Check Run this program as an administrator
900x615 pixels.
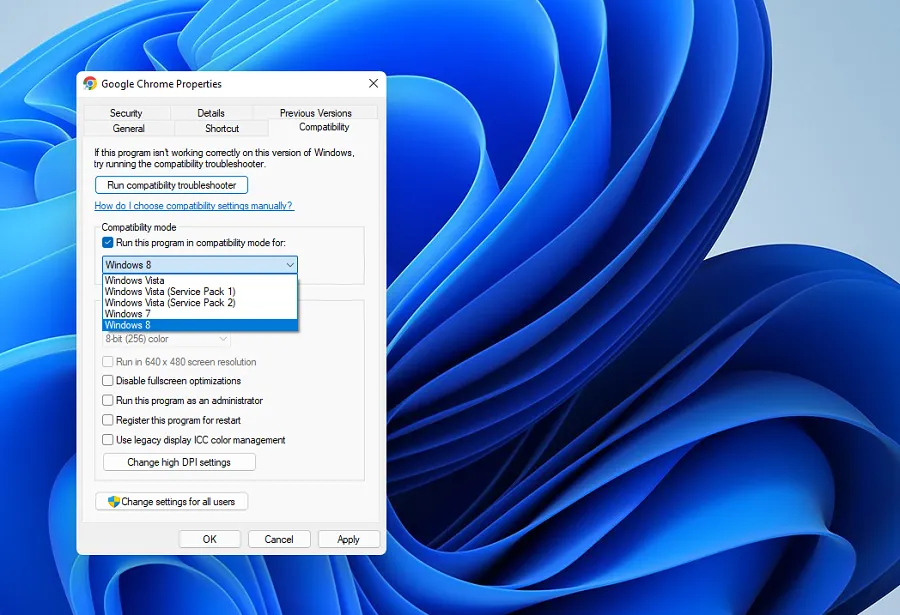coord(107,400)
